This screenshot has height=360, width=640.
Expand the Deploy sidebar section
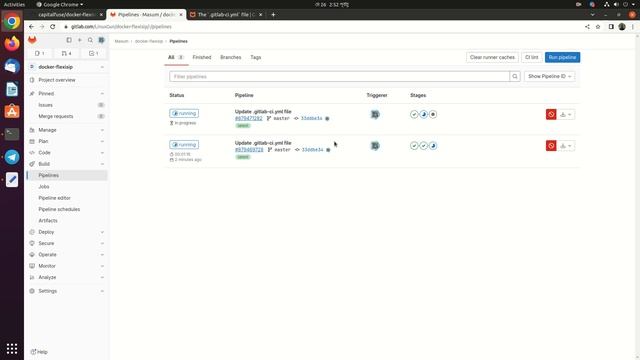67,232
